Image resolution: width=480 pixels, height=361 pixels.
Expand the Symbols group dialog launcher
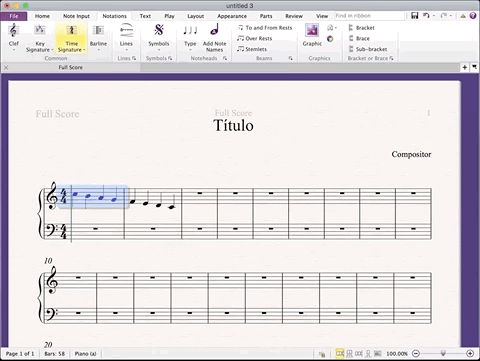pyautogui.click(x=170, y=58)
